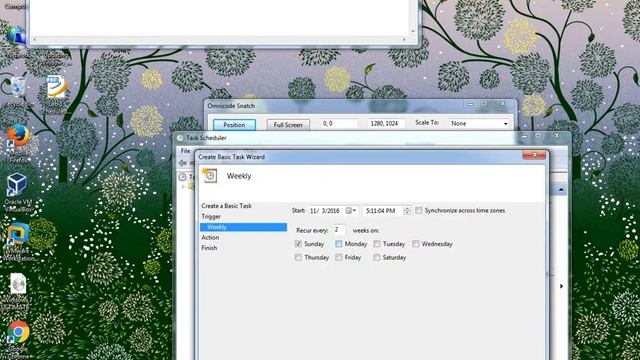The image size is (640, 360).
Task: Open the Scale To dropdown in Omnicode Snatch
Action: tap(505, 124)
